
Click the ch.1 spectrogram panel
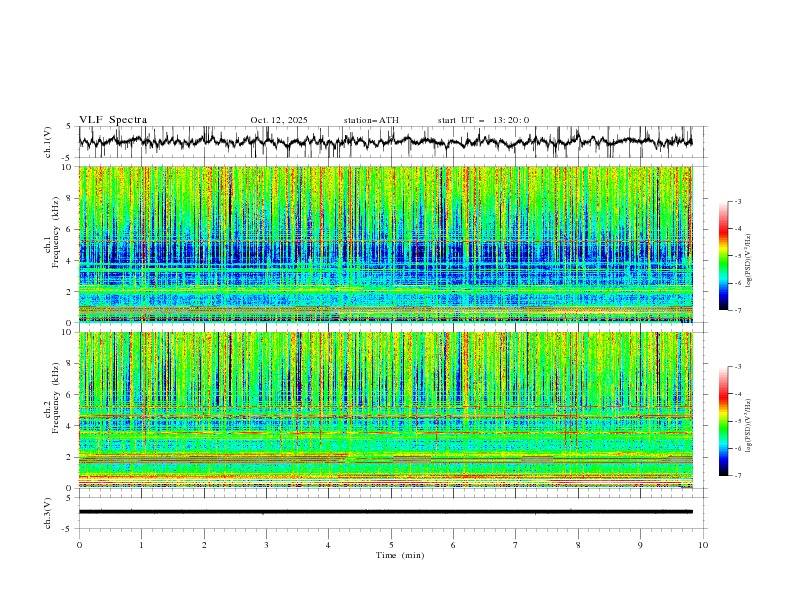point(385,244)
